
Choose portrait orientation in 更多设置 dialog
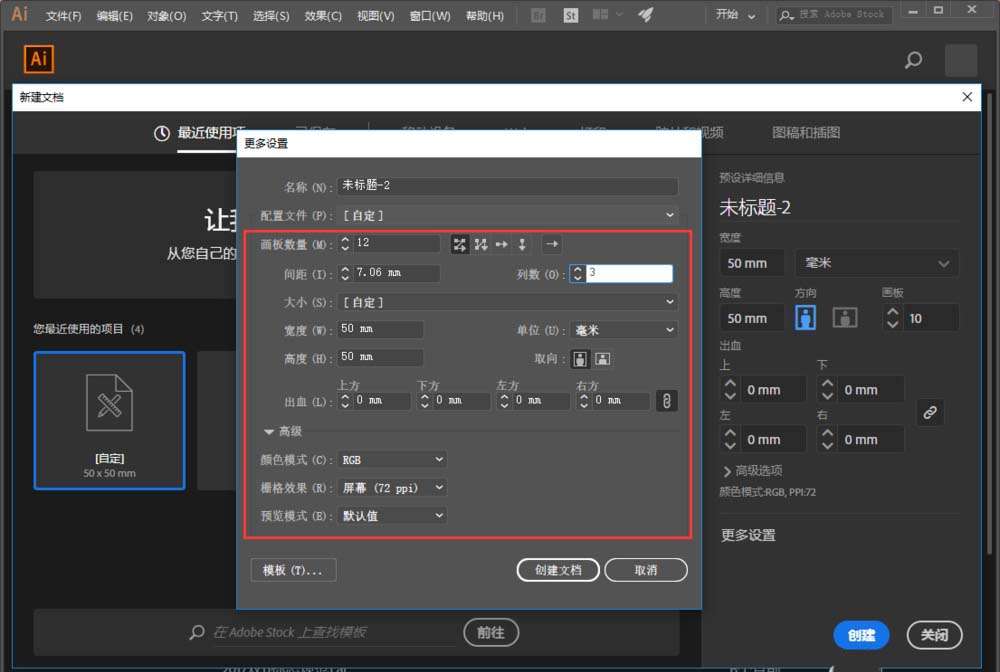coord(580,359)
